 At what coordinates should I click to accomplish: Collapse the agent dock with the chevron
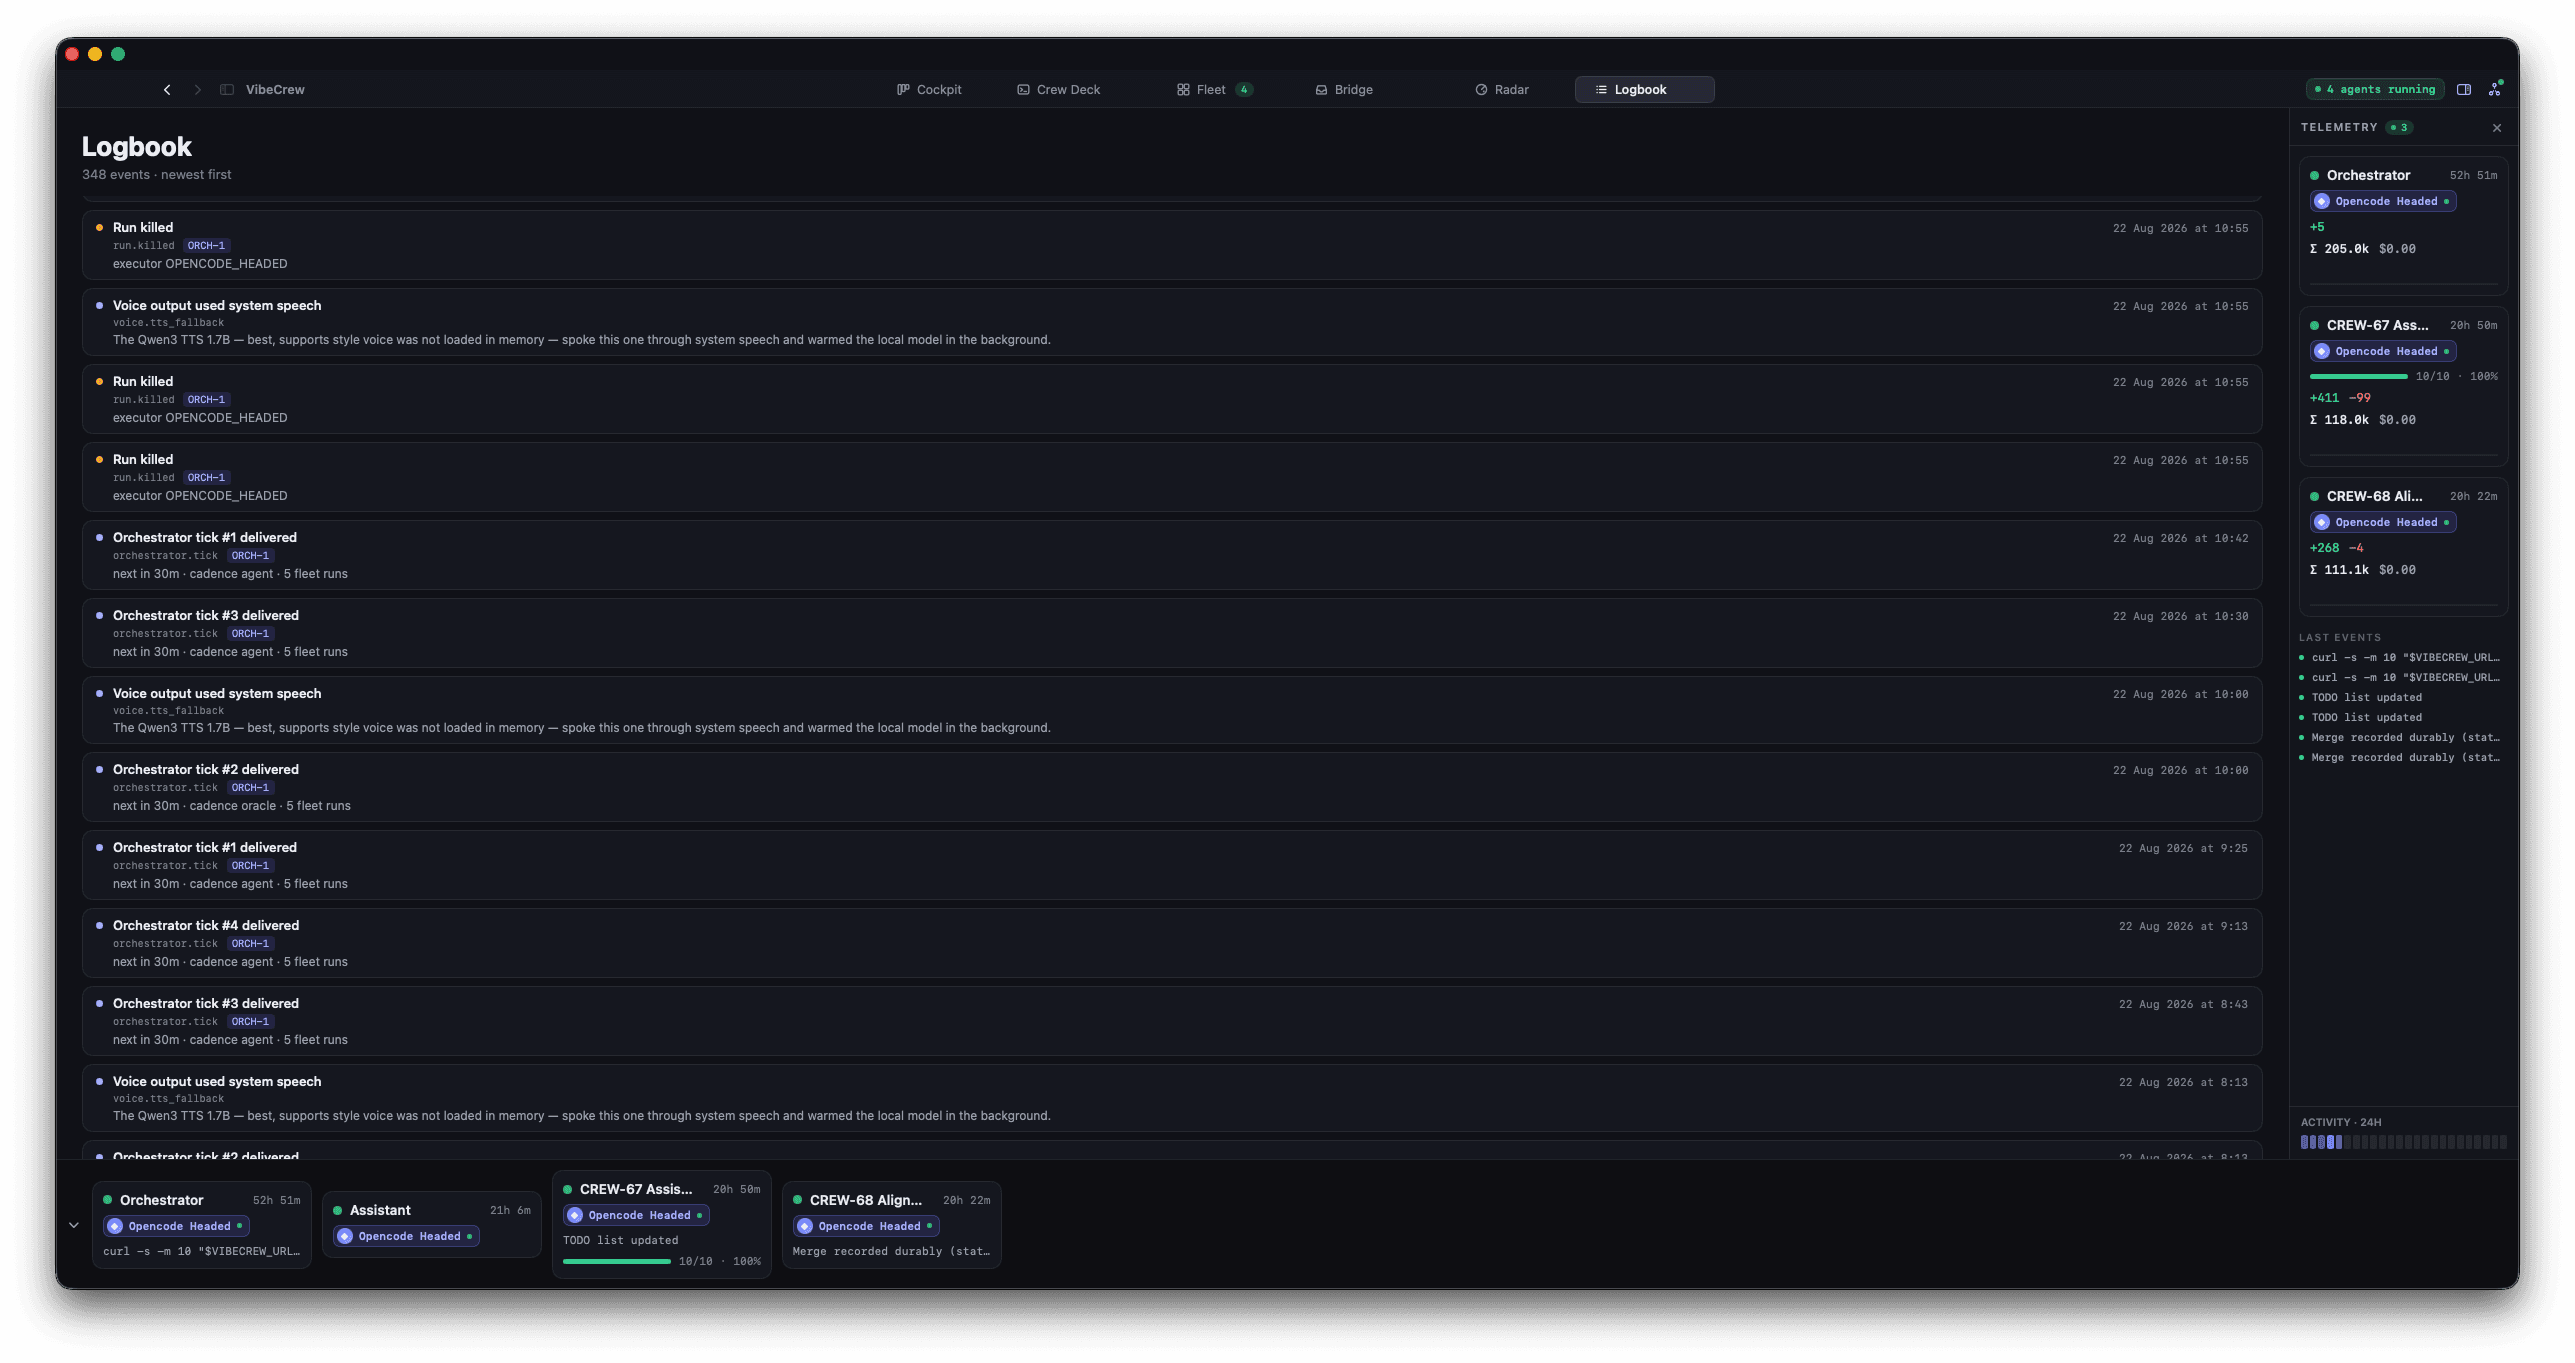73,1224
